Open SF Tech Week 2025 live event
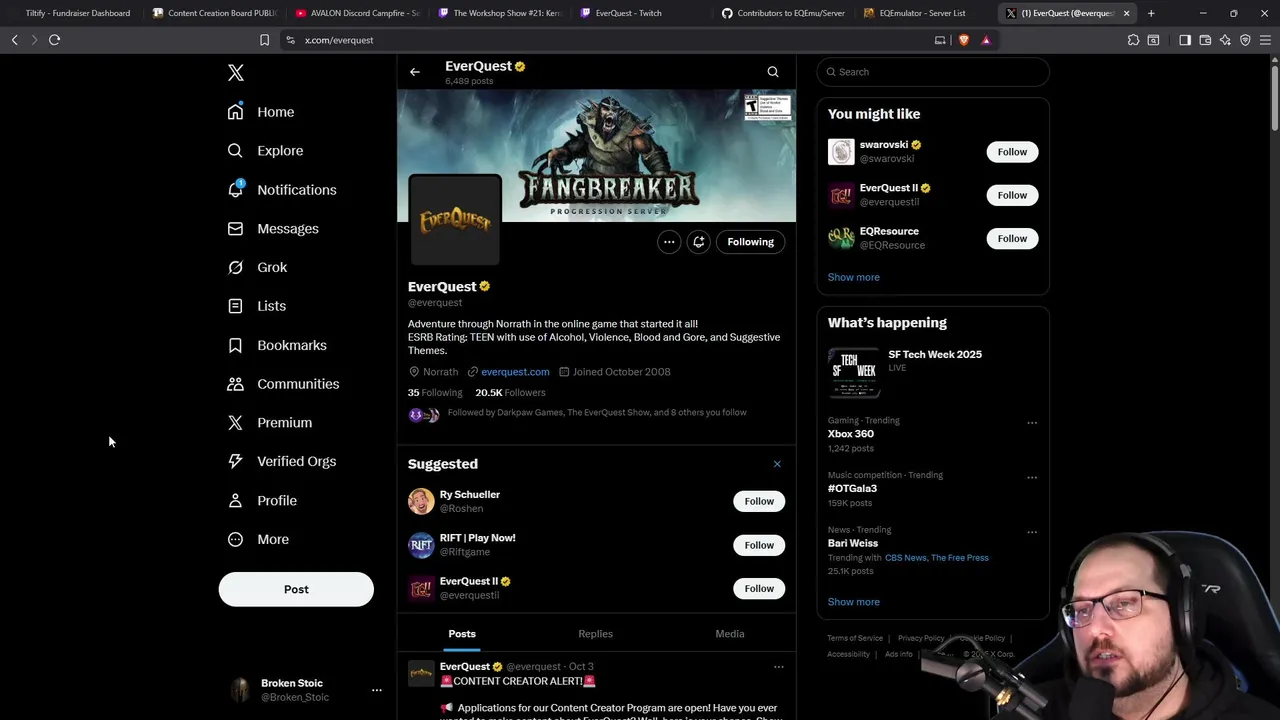The width and height of the screenshot is (1280, 720). point(933,372)
